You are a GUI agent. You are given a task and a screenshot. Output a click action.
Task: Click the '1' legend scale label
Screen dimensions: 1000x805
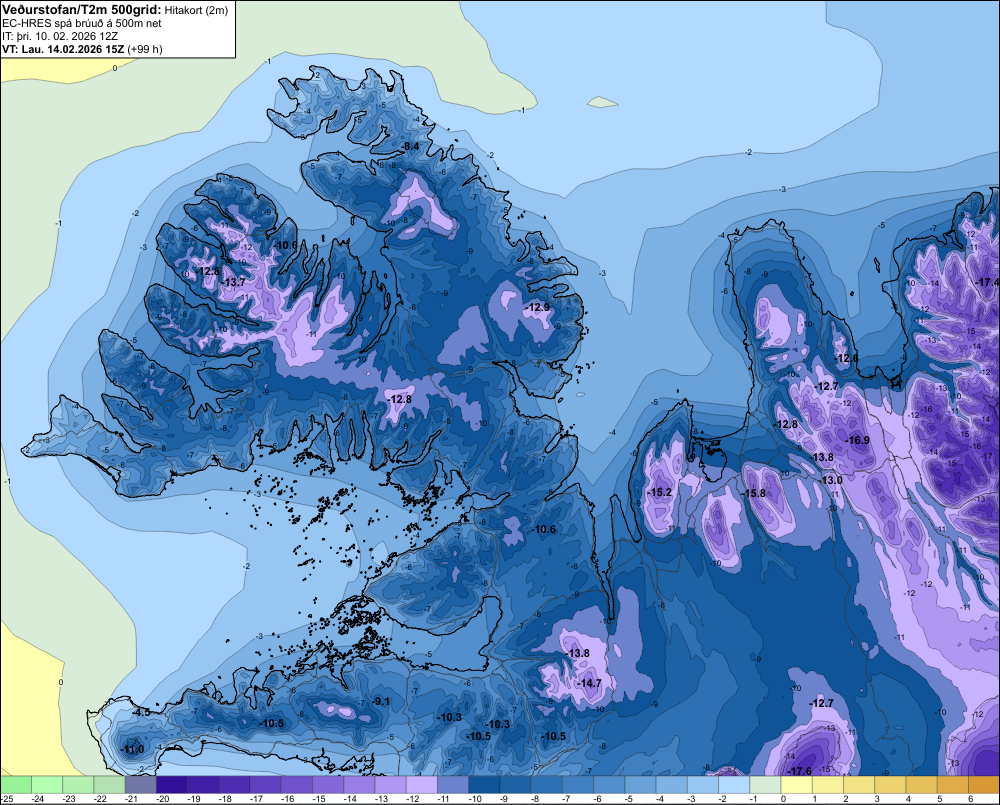[815, 799]
